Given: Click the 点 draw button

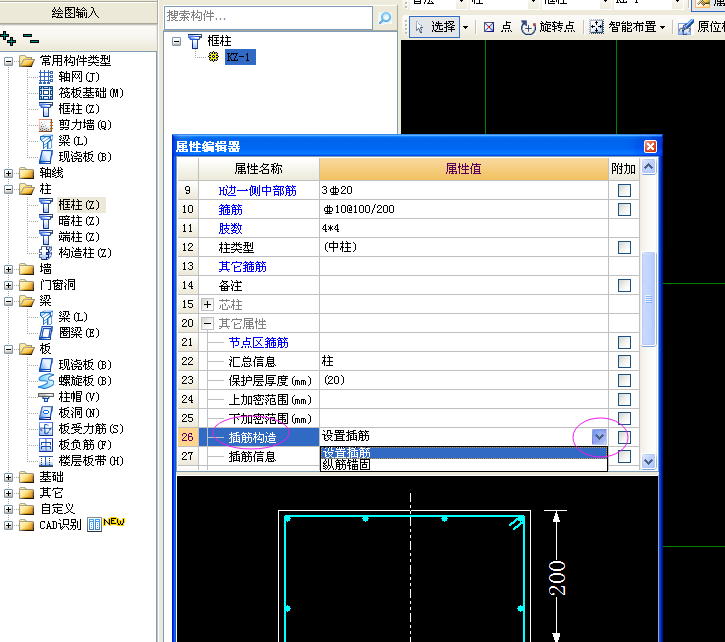Looking at the screenshot, I should click(498, 27).
